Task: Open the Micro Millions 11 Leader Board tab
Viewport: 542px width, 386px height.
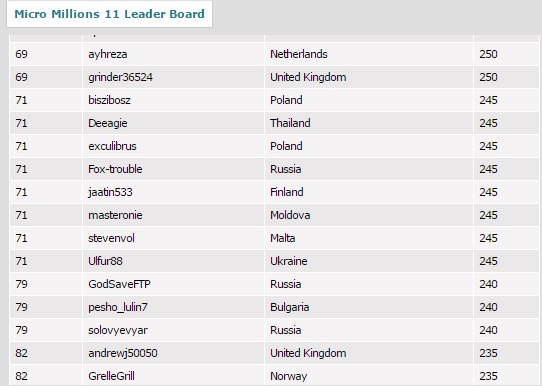Action: (x=109, y=14)
